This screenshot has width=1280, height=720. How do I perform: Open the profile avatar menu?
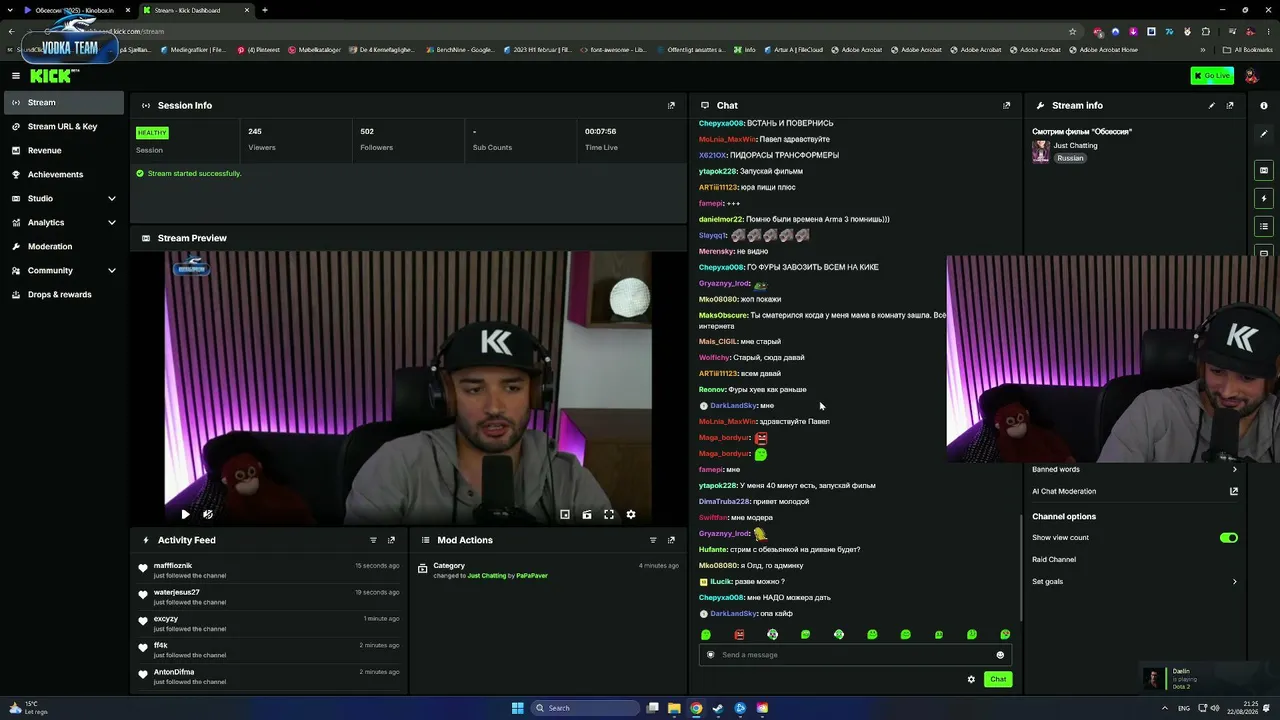point(1249,76)
